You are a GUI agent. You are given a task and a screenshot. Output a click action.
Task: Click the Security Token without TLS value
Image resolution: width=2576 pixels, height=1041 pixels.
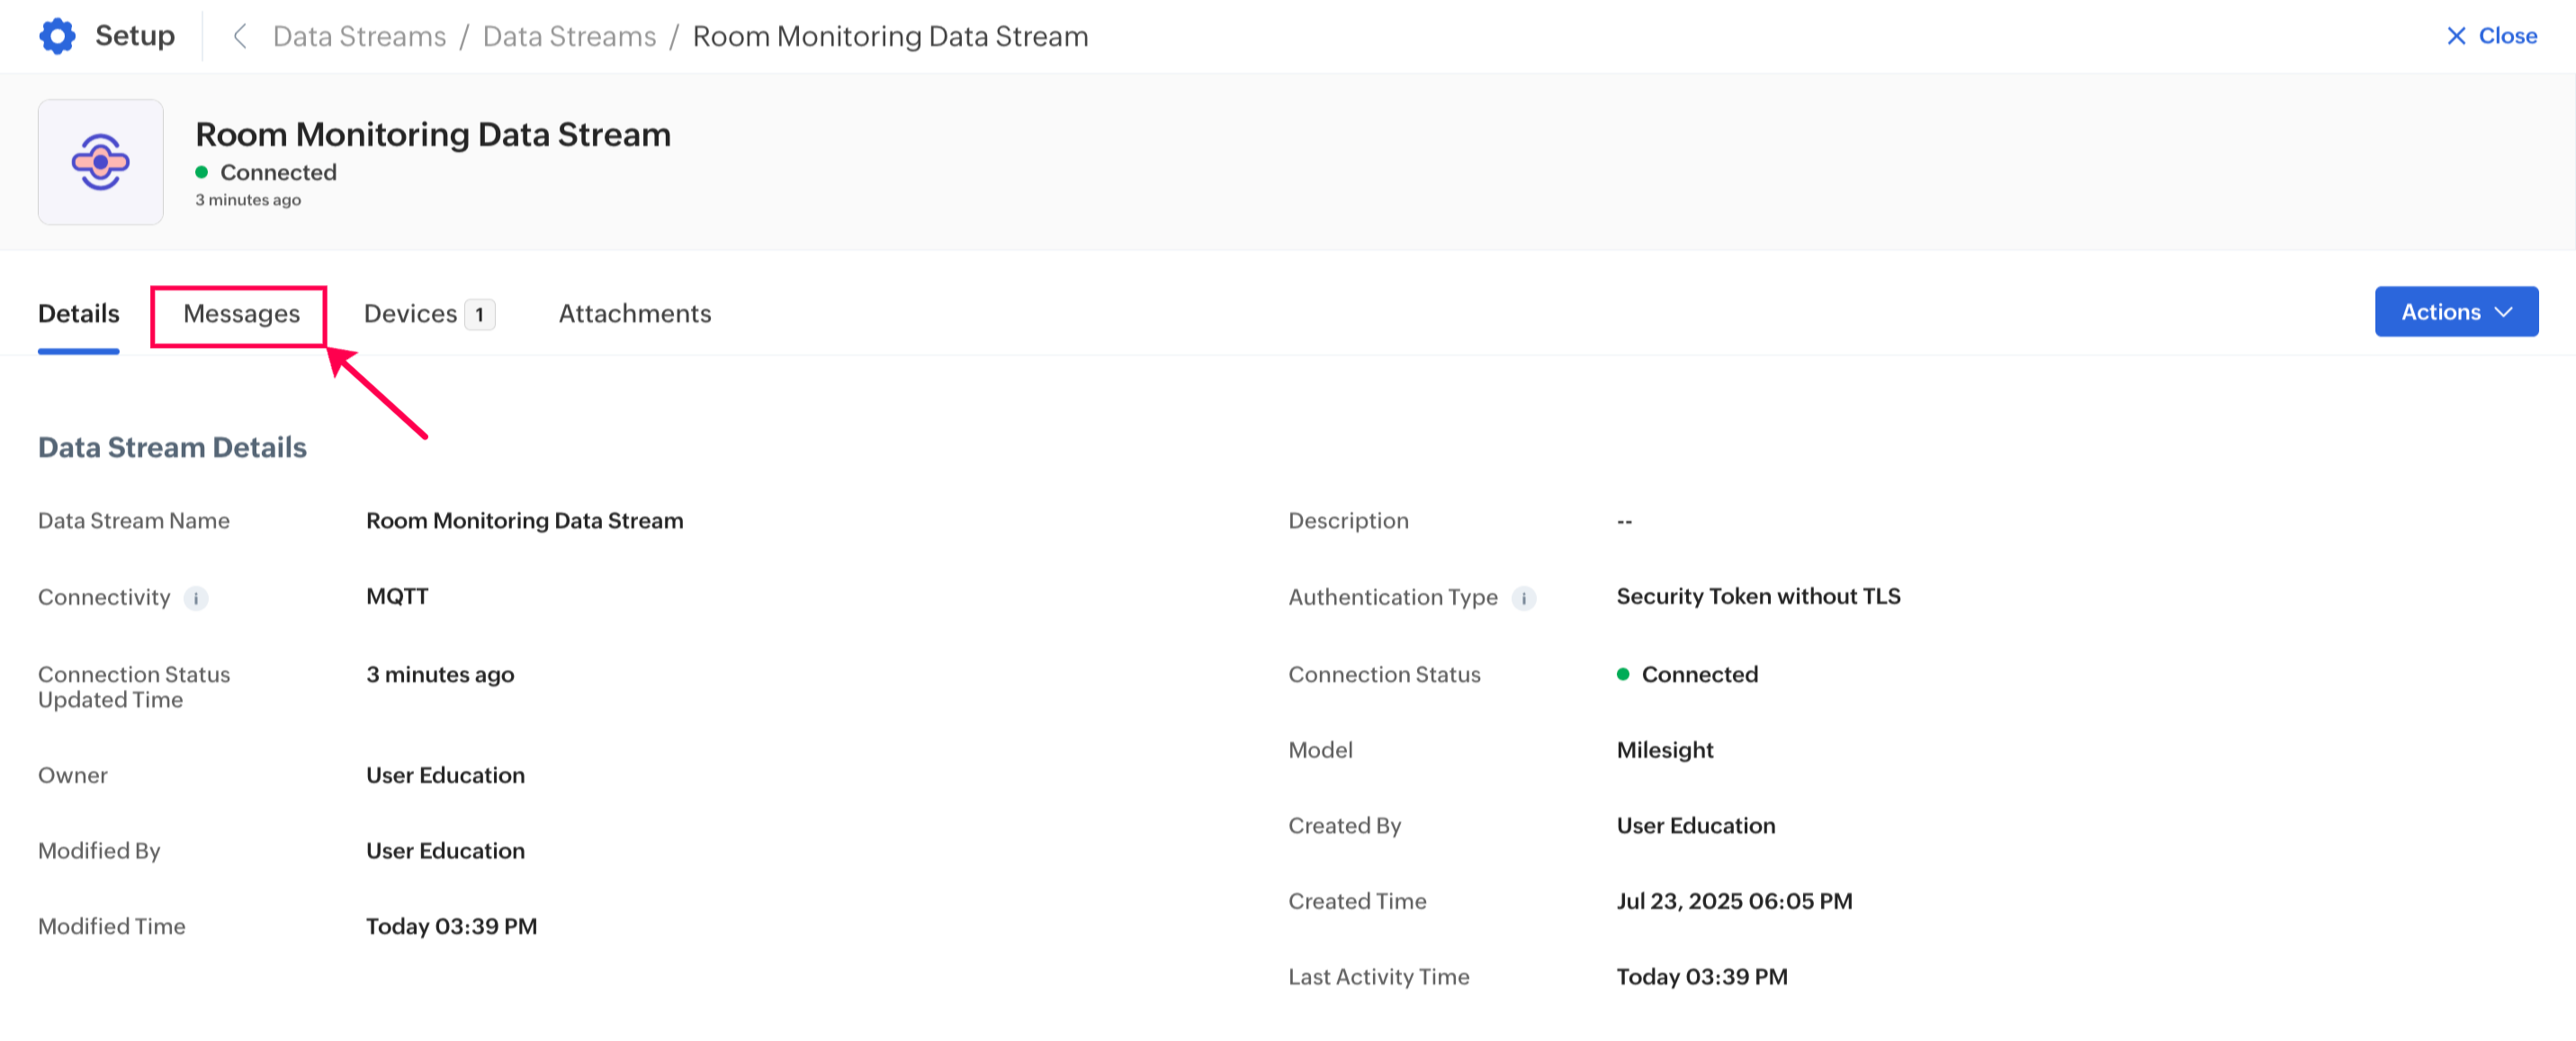[x=1757, y=596]
